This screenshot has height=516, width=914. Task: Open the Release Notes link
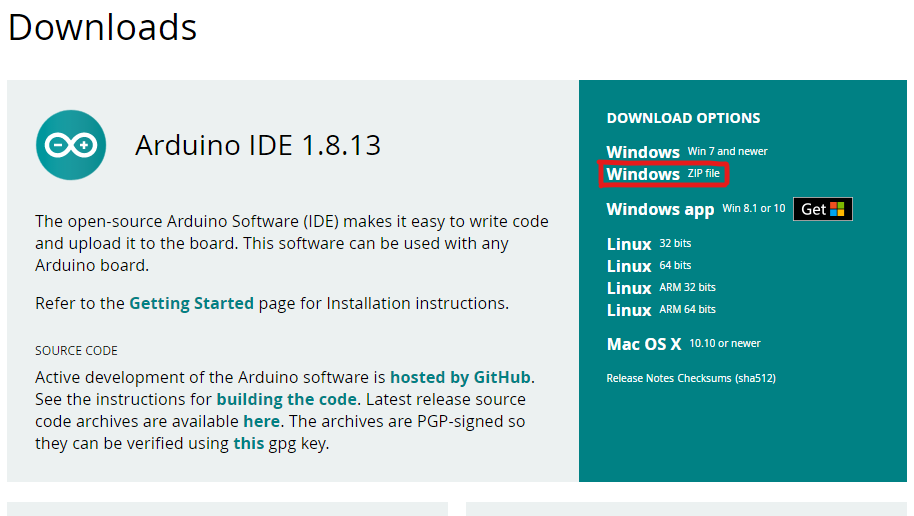640,378
